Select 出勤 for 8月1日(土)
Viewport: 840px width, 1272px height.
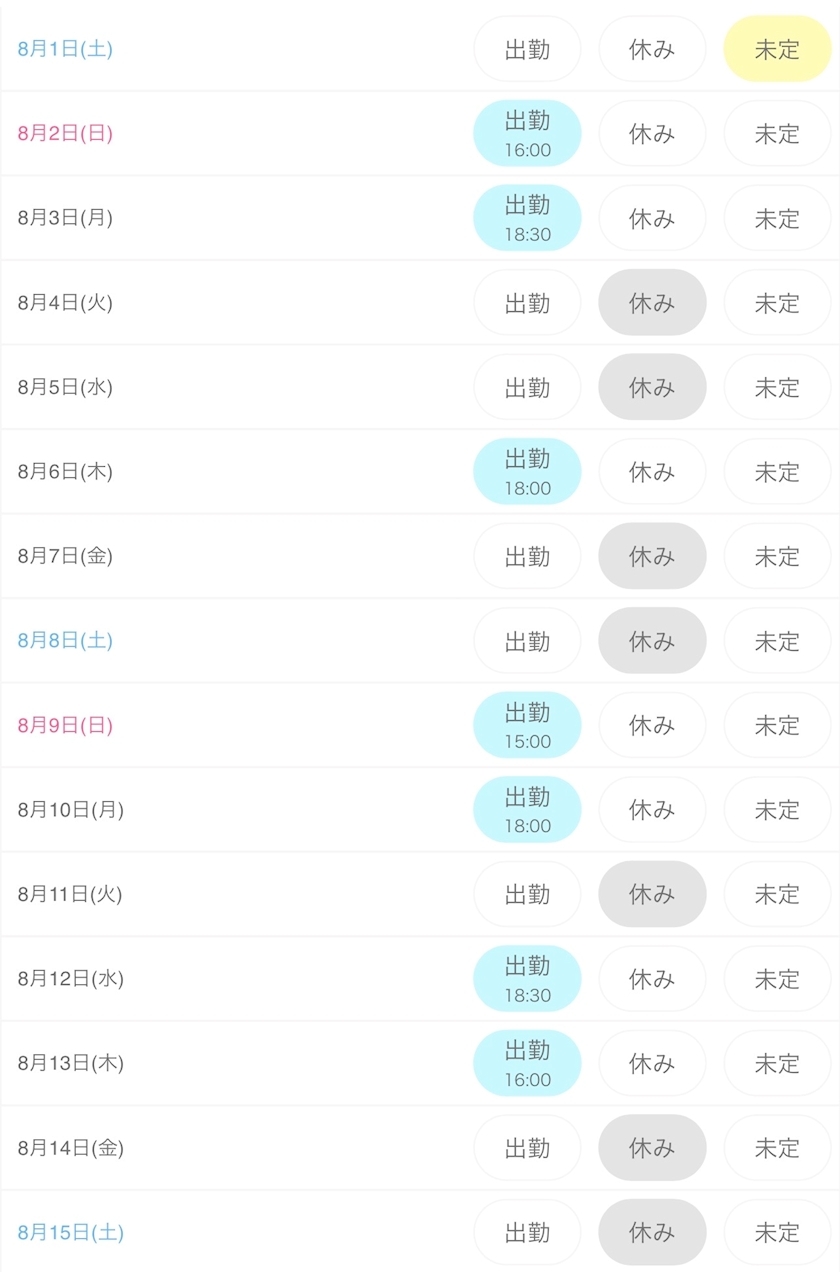pos(527,49)
